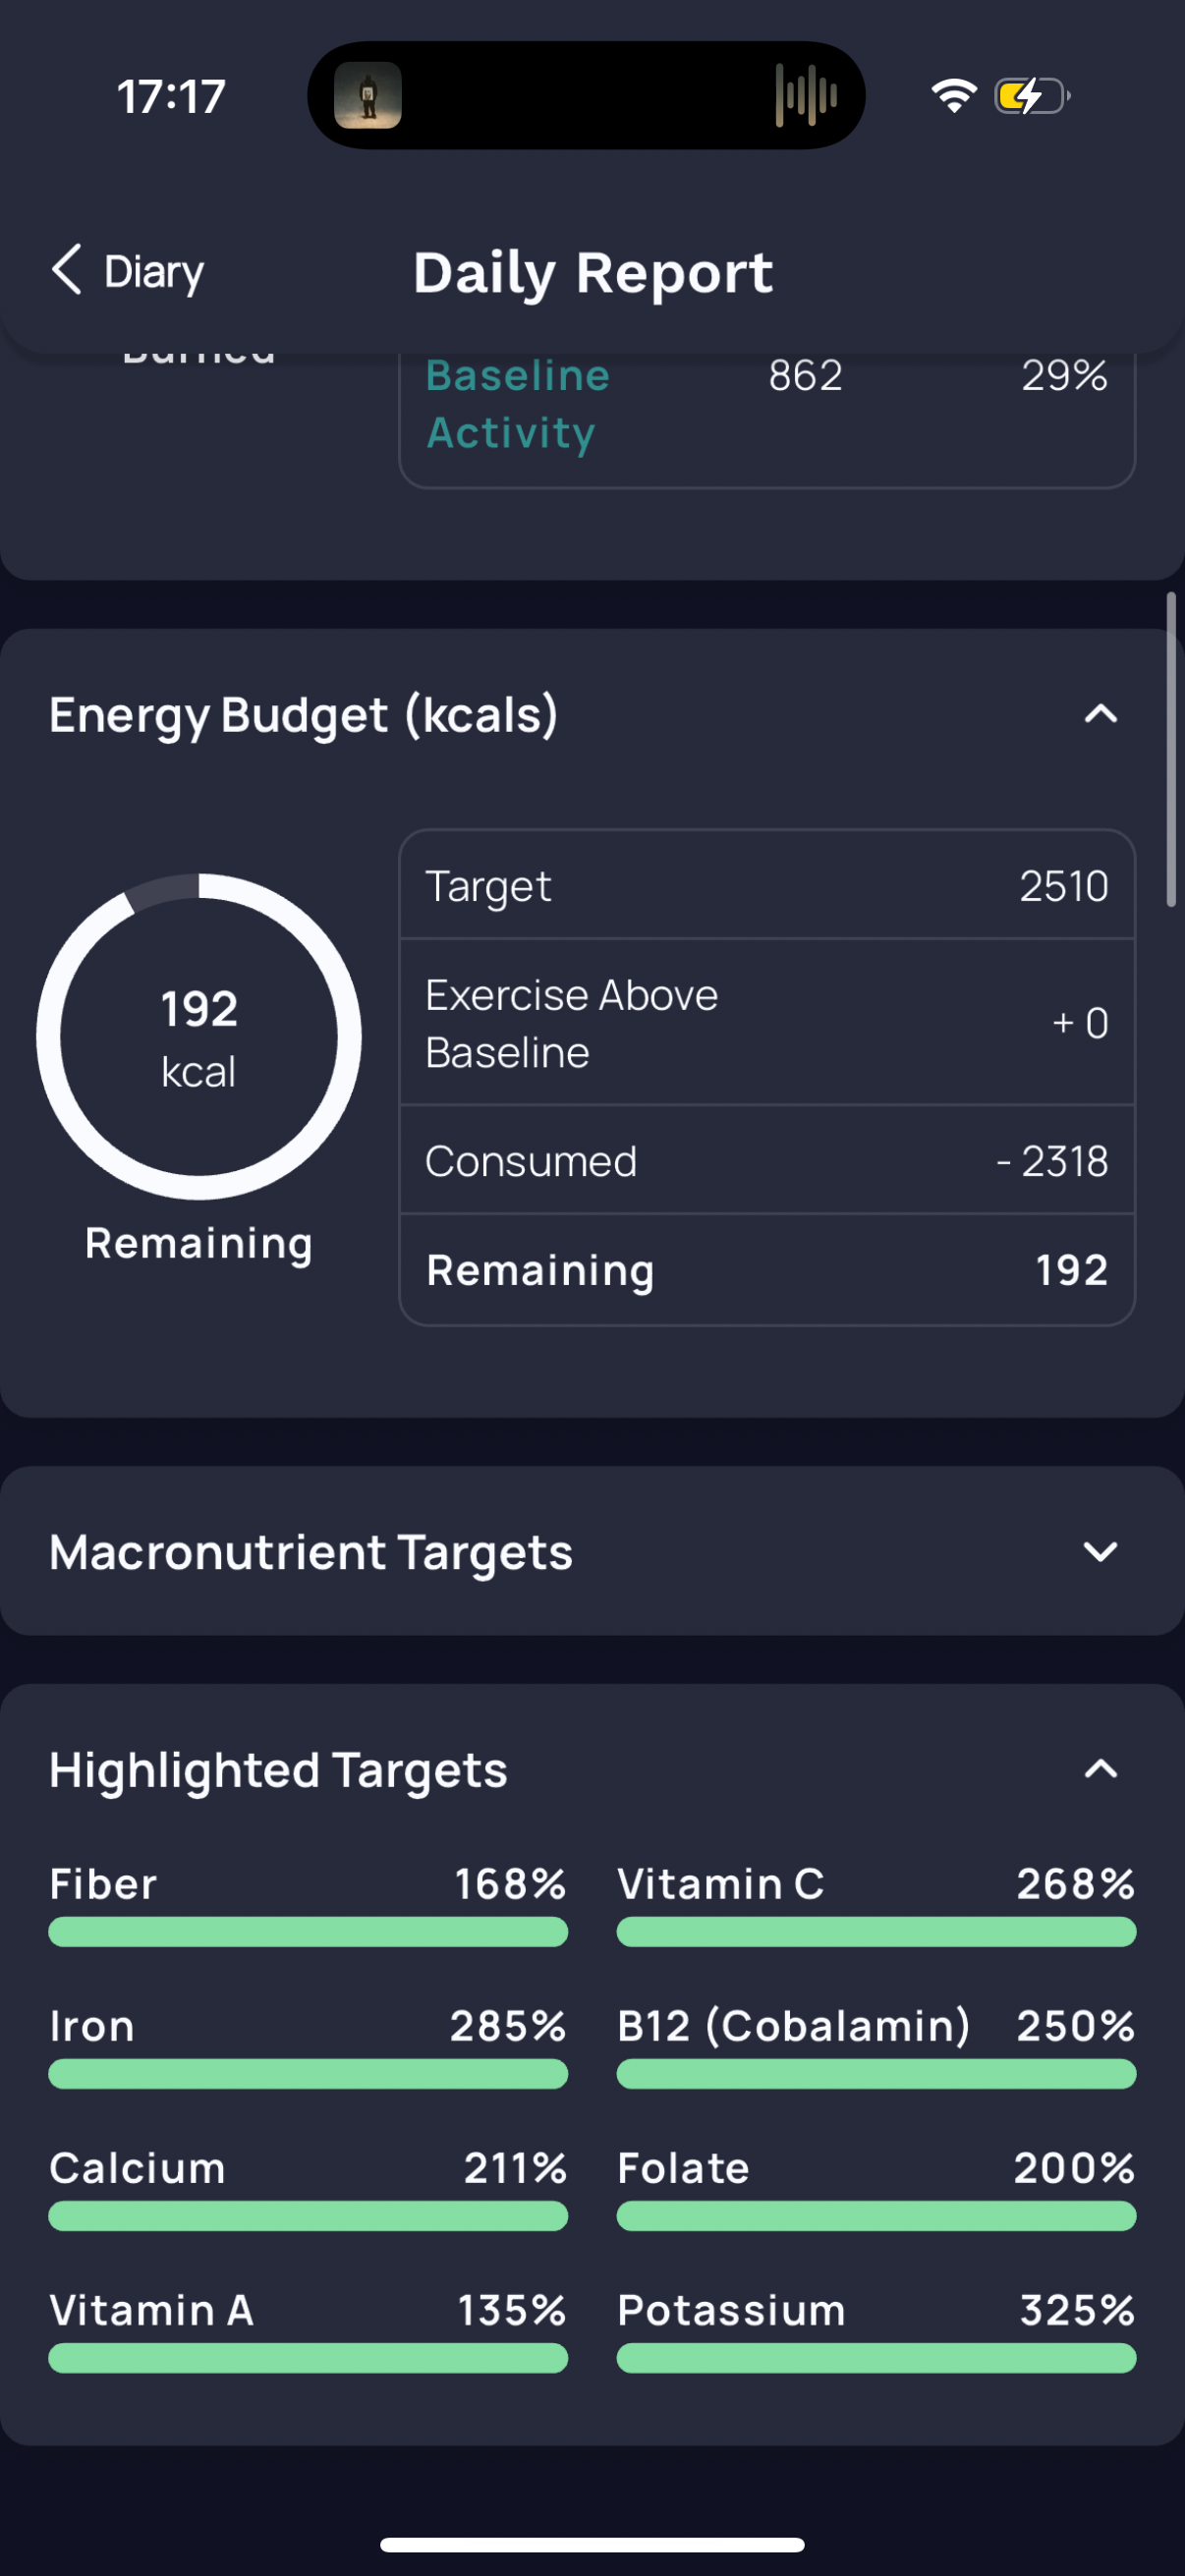Tap the Fiber progress bar
This screenshot has width=1185, height=2576.
pos(308,1932)
